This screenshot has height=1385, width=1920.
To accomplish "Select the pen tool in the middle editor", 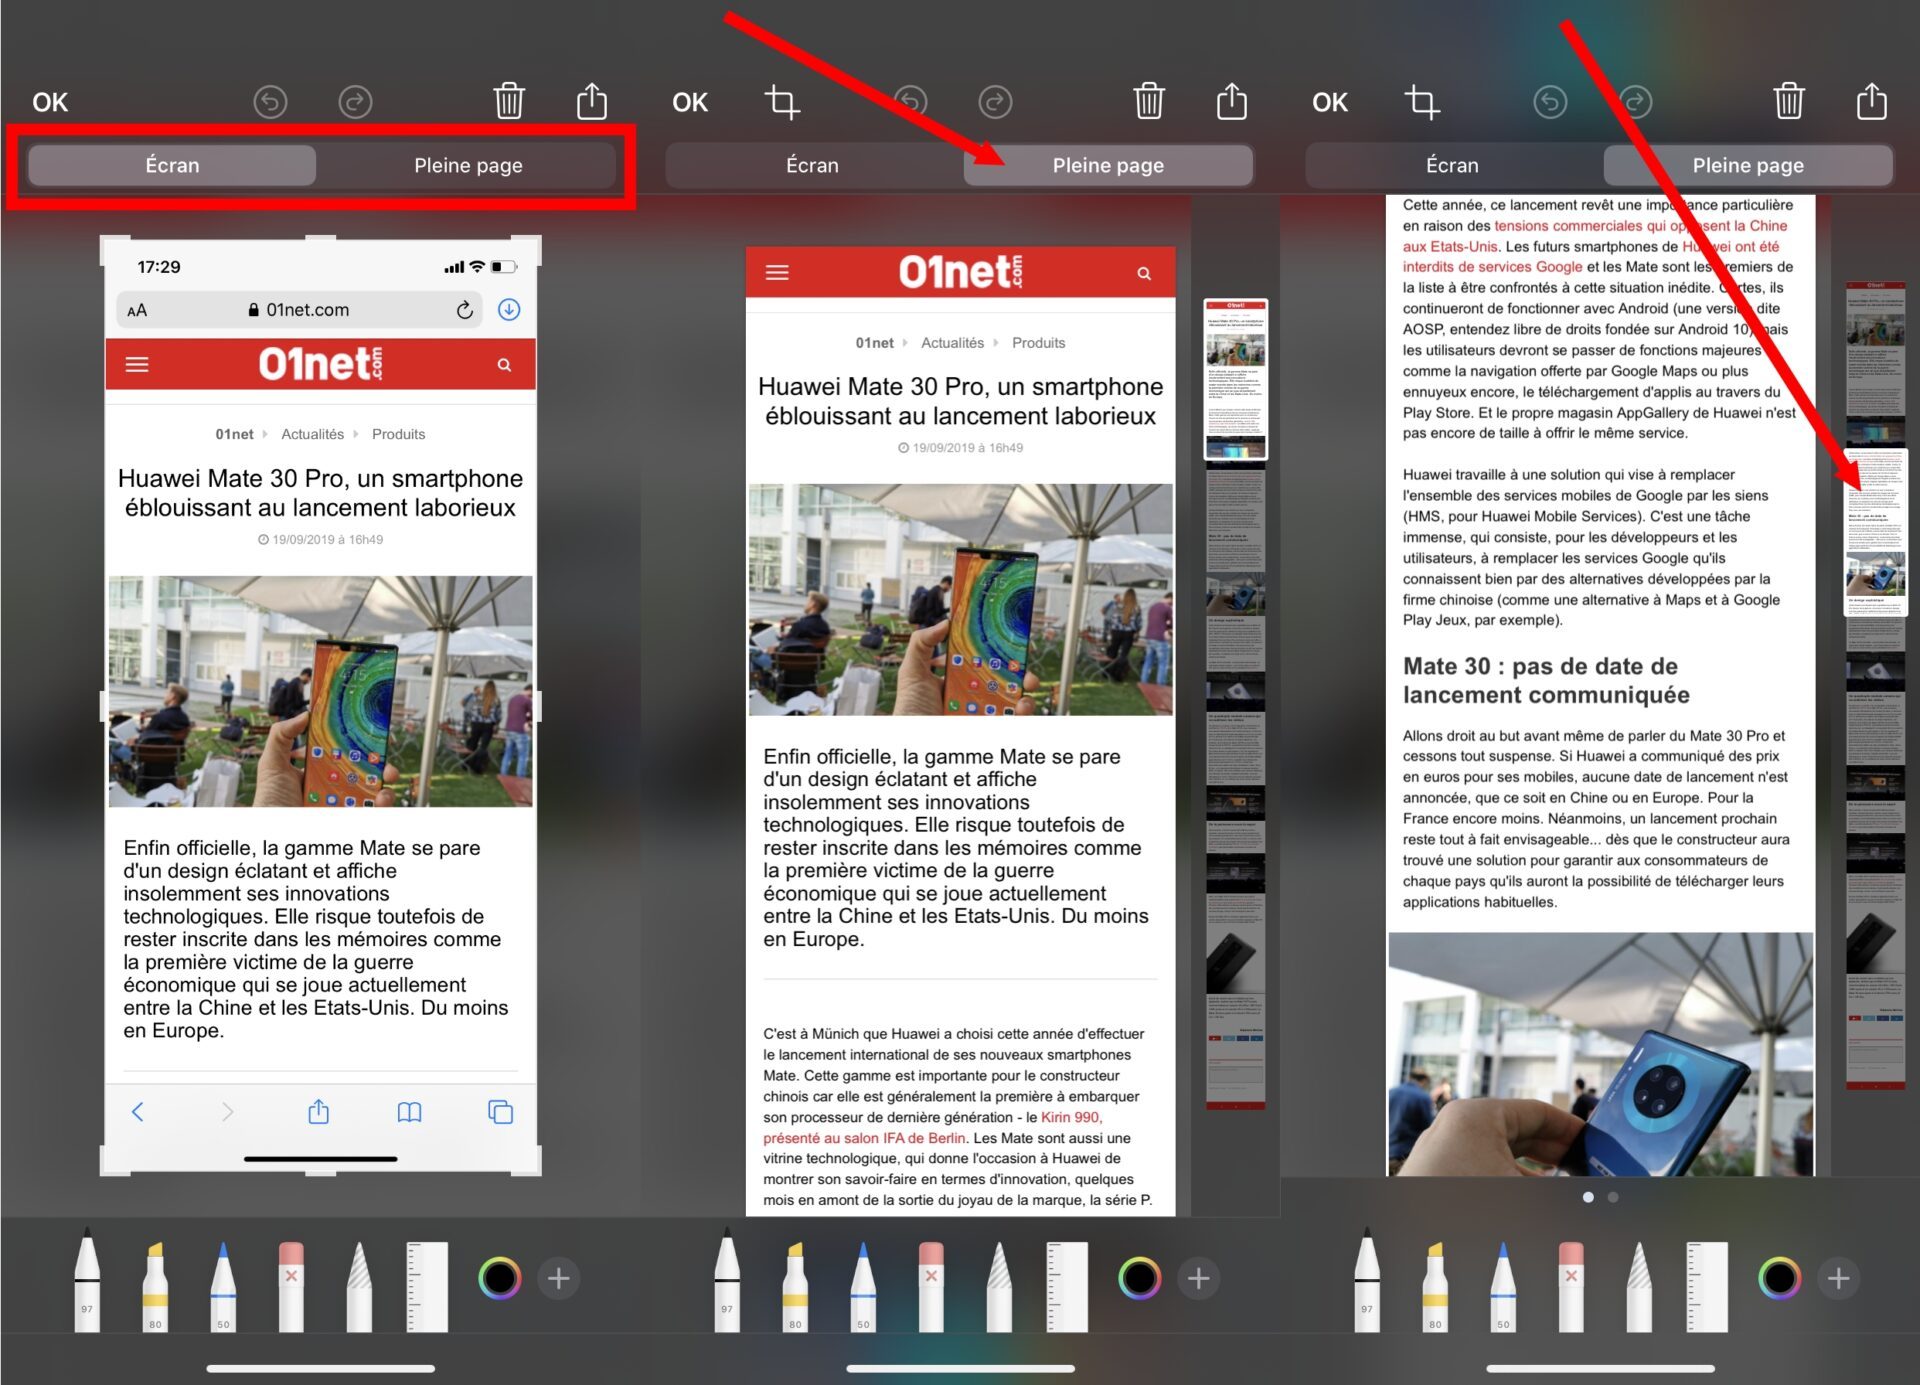I will pyautogui.click(x=727, y=1280).
